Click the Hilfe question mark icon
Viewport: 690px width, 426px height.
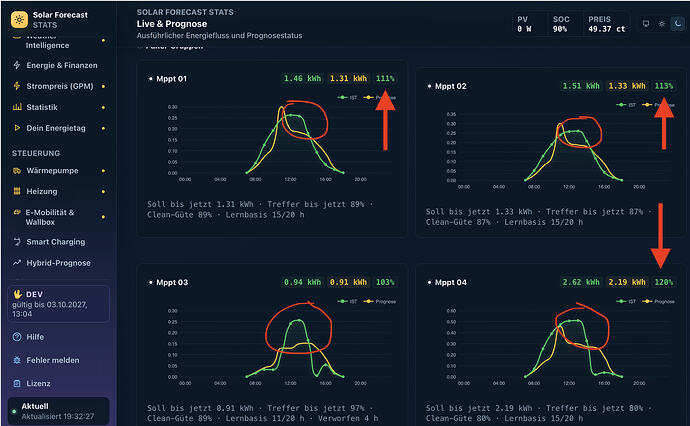pos(17,337)
